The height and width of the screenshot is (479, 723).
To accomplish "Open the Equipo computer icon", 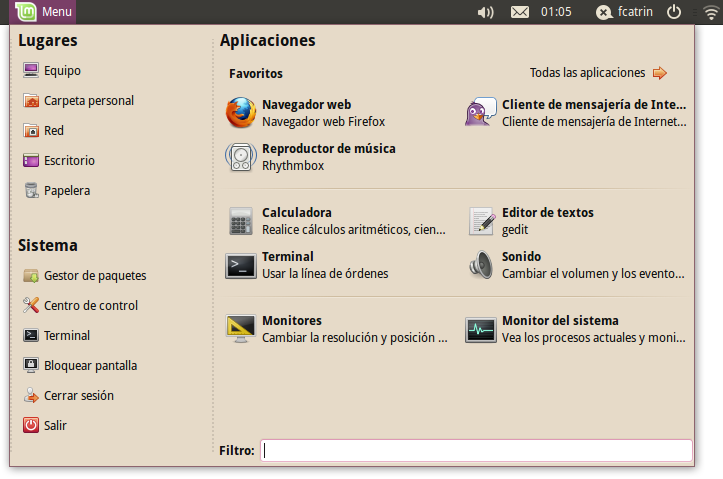I will click(31, 70).
